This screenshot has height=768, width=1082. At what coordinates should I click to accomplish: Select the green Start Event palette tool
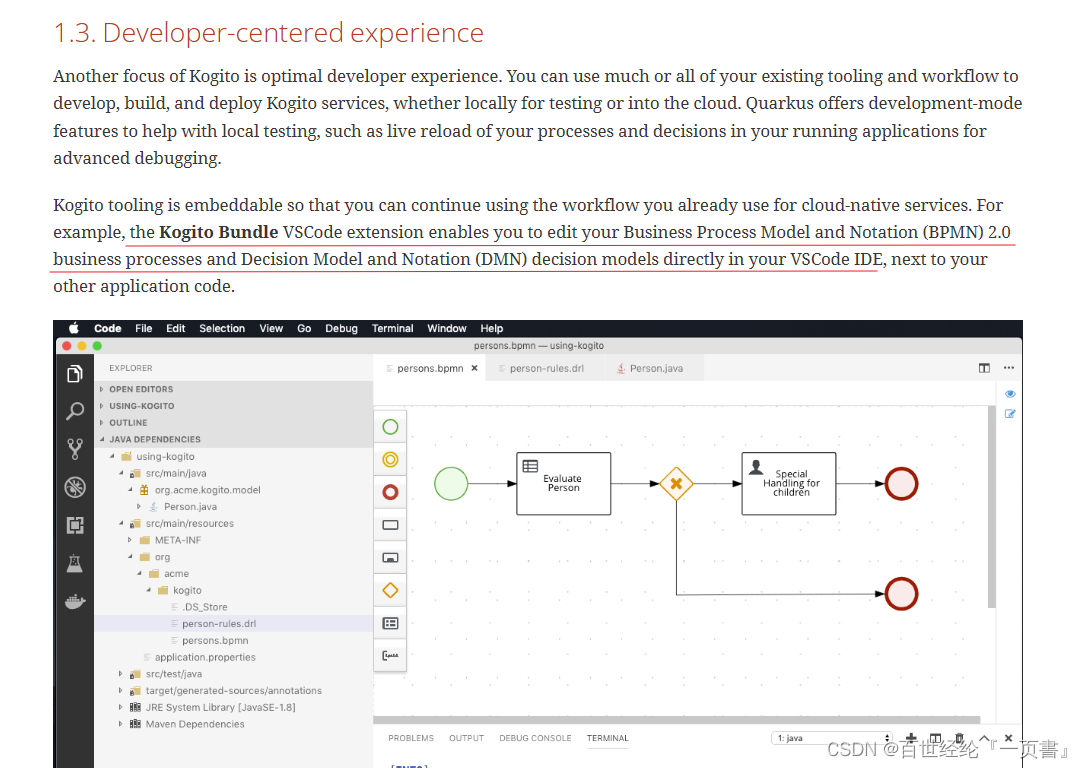(x=390, y=427)
